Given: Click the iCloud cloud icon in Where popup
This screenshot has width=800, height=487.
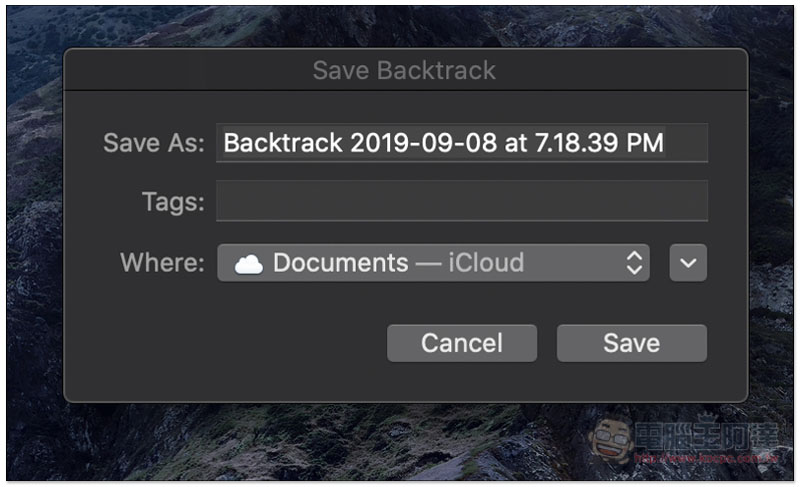Looking at the screenshot, I should (x=248, y=264).
